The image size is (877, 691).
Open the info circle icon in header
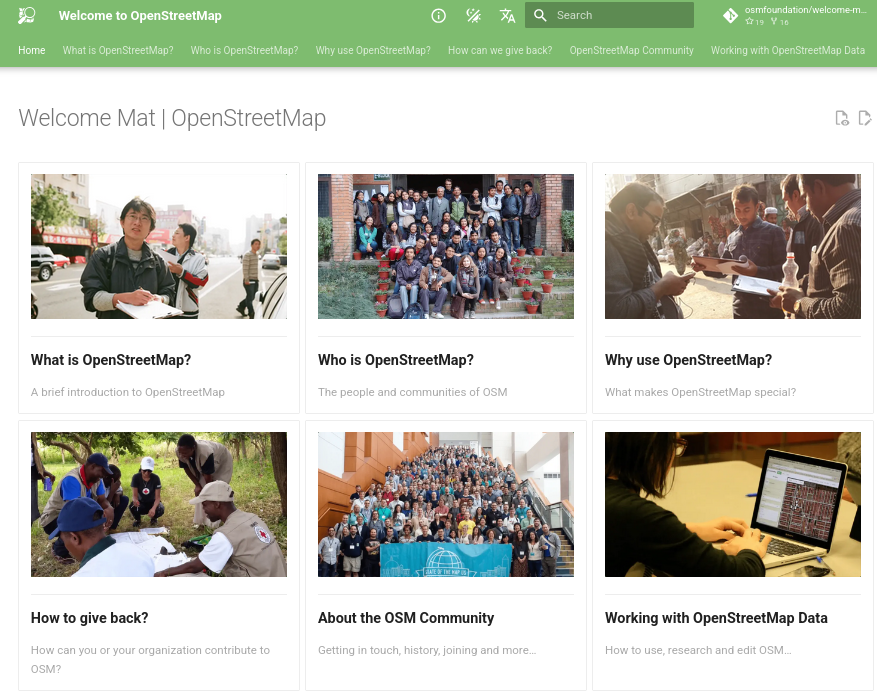point(438,16)
